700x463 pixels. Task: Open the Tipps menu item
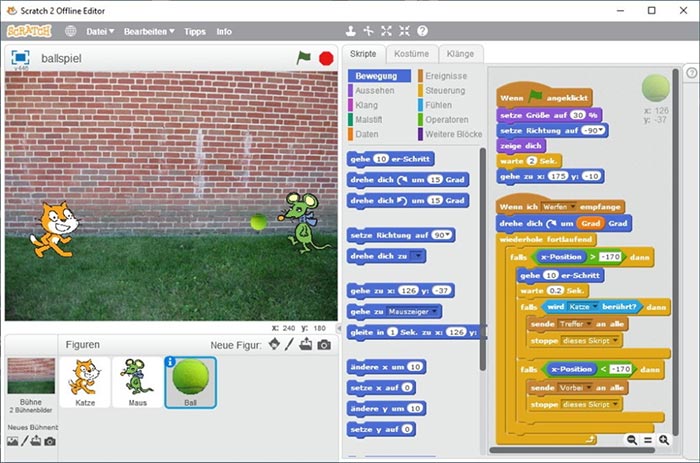pyautogui.click(x=195, y=32)
